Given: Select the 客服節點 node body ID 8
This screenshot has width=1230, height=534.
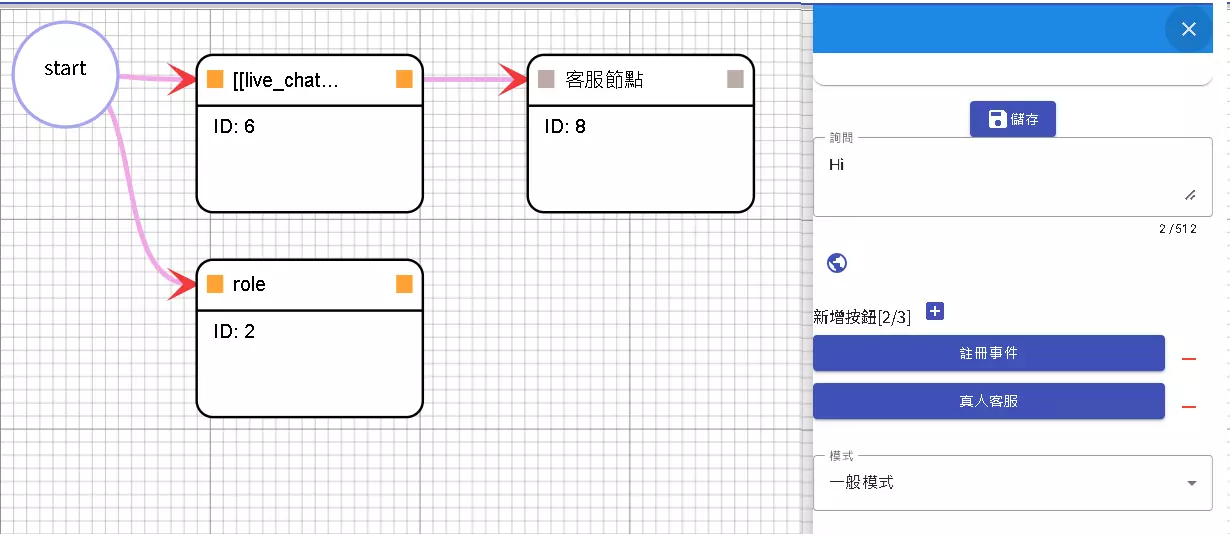Looking at the screenshot, I should click(640, 160).
